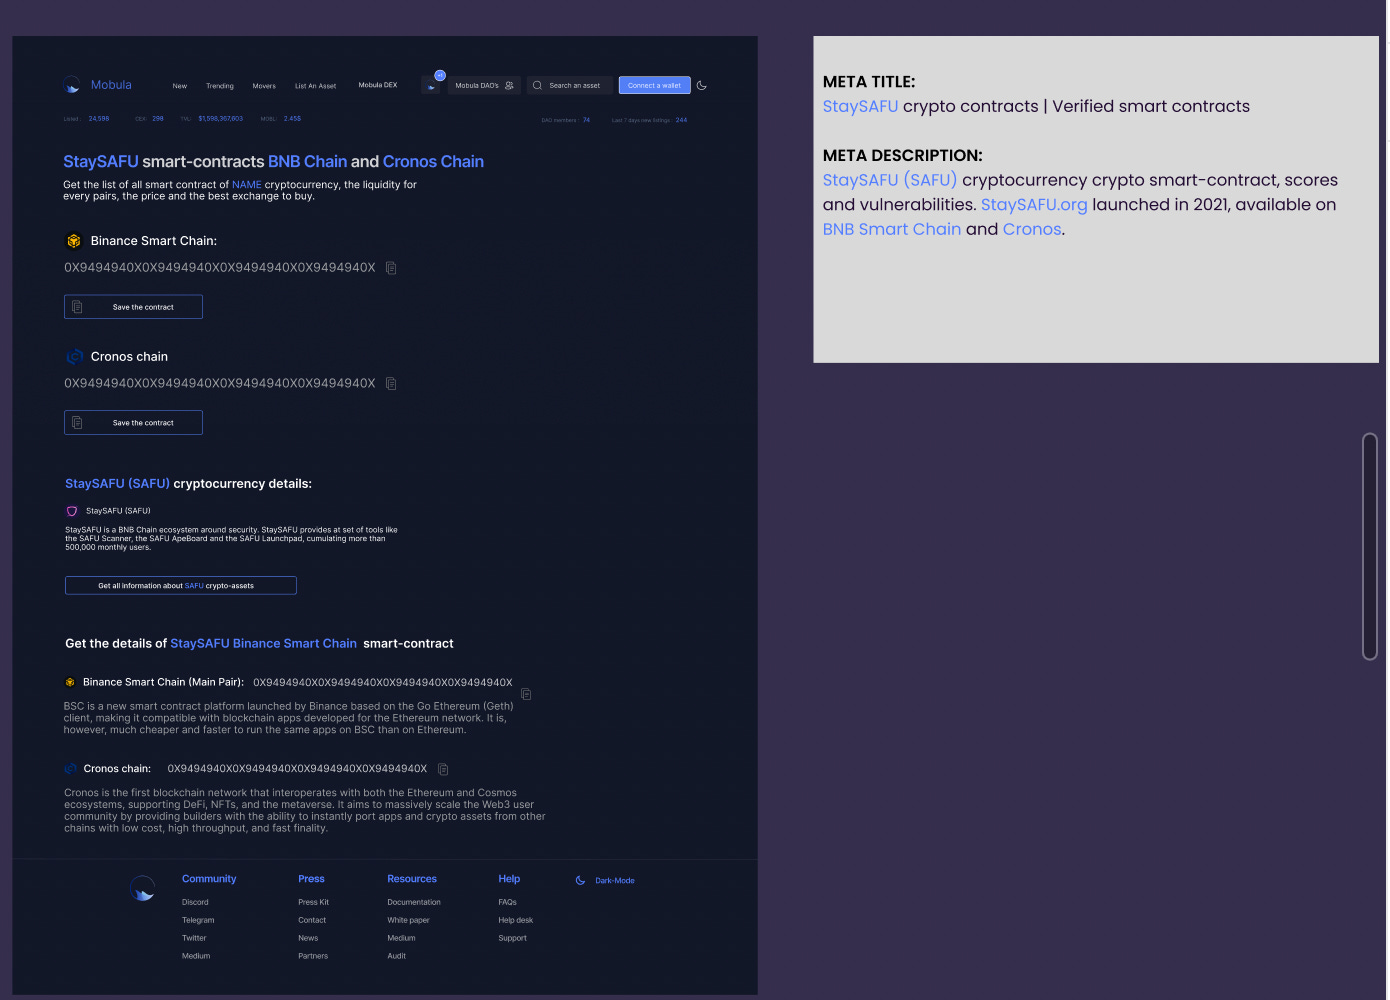Screen dimensions: 1390x1000
Task: Open the Movers menu item
Action: 264,86
